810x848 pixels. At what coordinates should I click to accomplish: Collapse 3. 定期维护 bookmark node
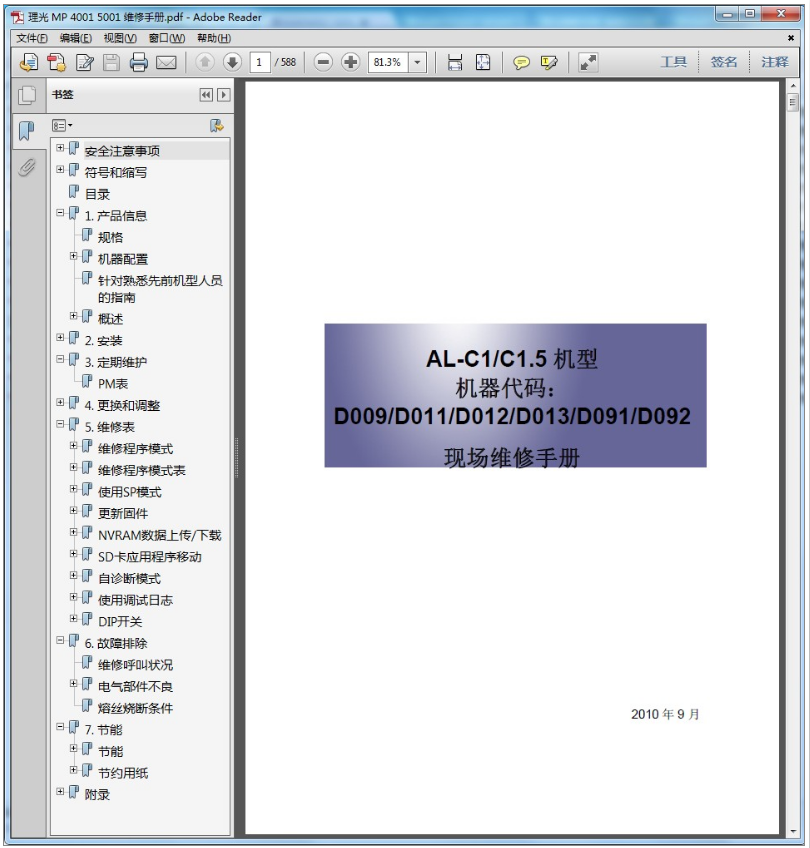click(x=60, y=359)
